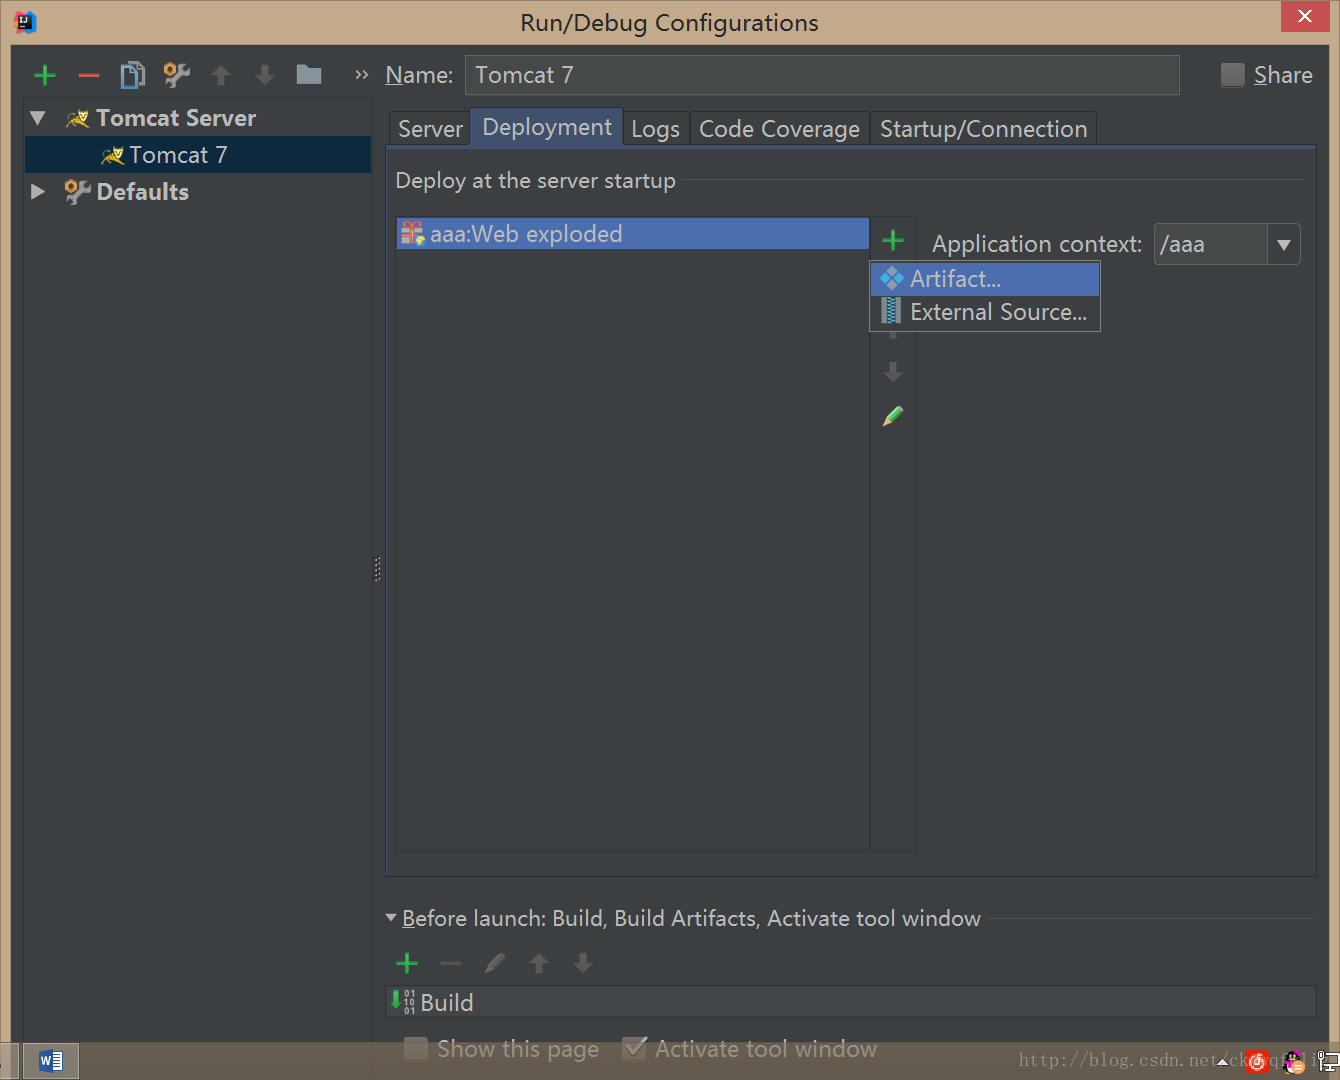Switch to the Server tab
The height and width of the screenshot is (1080, 1340).
[430, 129]
